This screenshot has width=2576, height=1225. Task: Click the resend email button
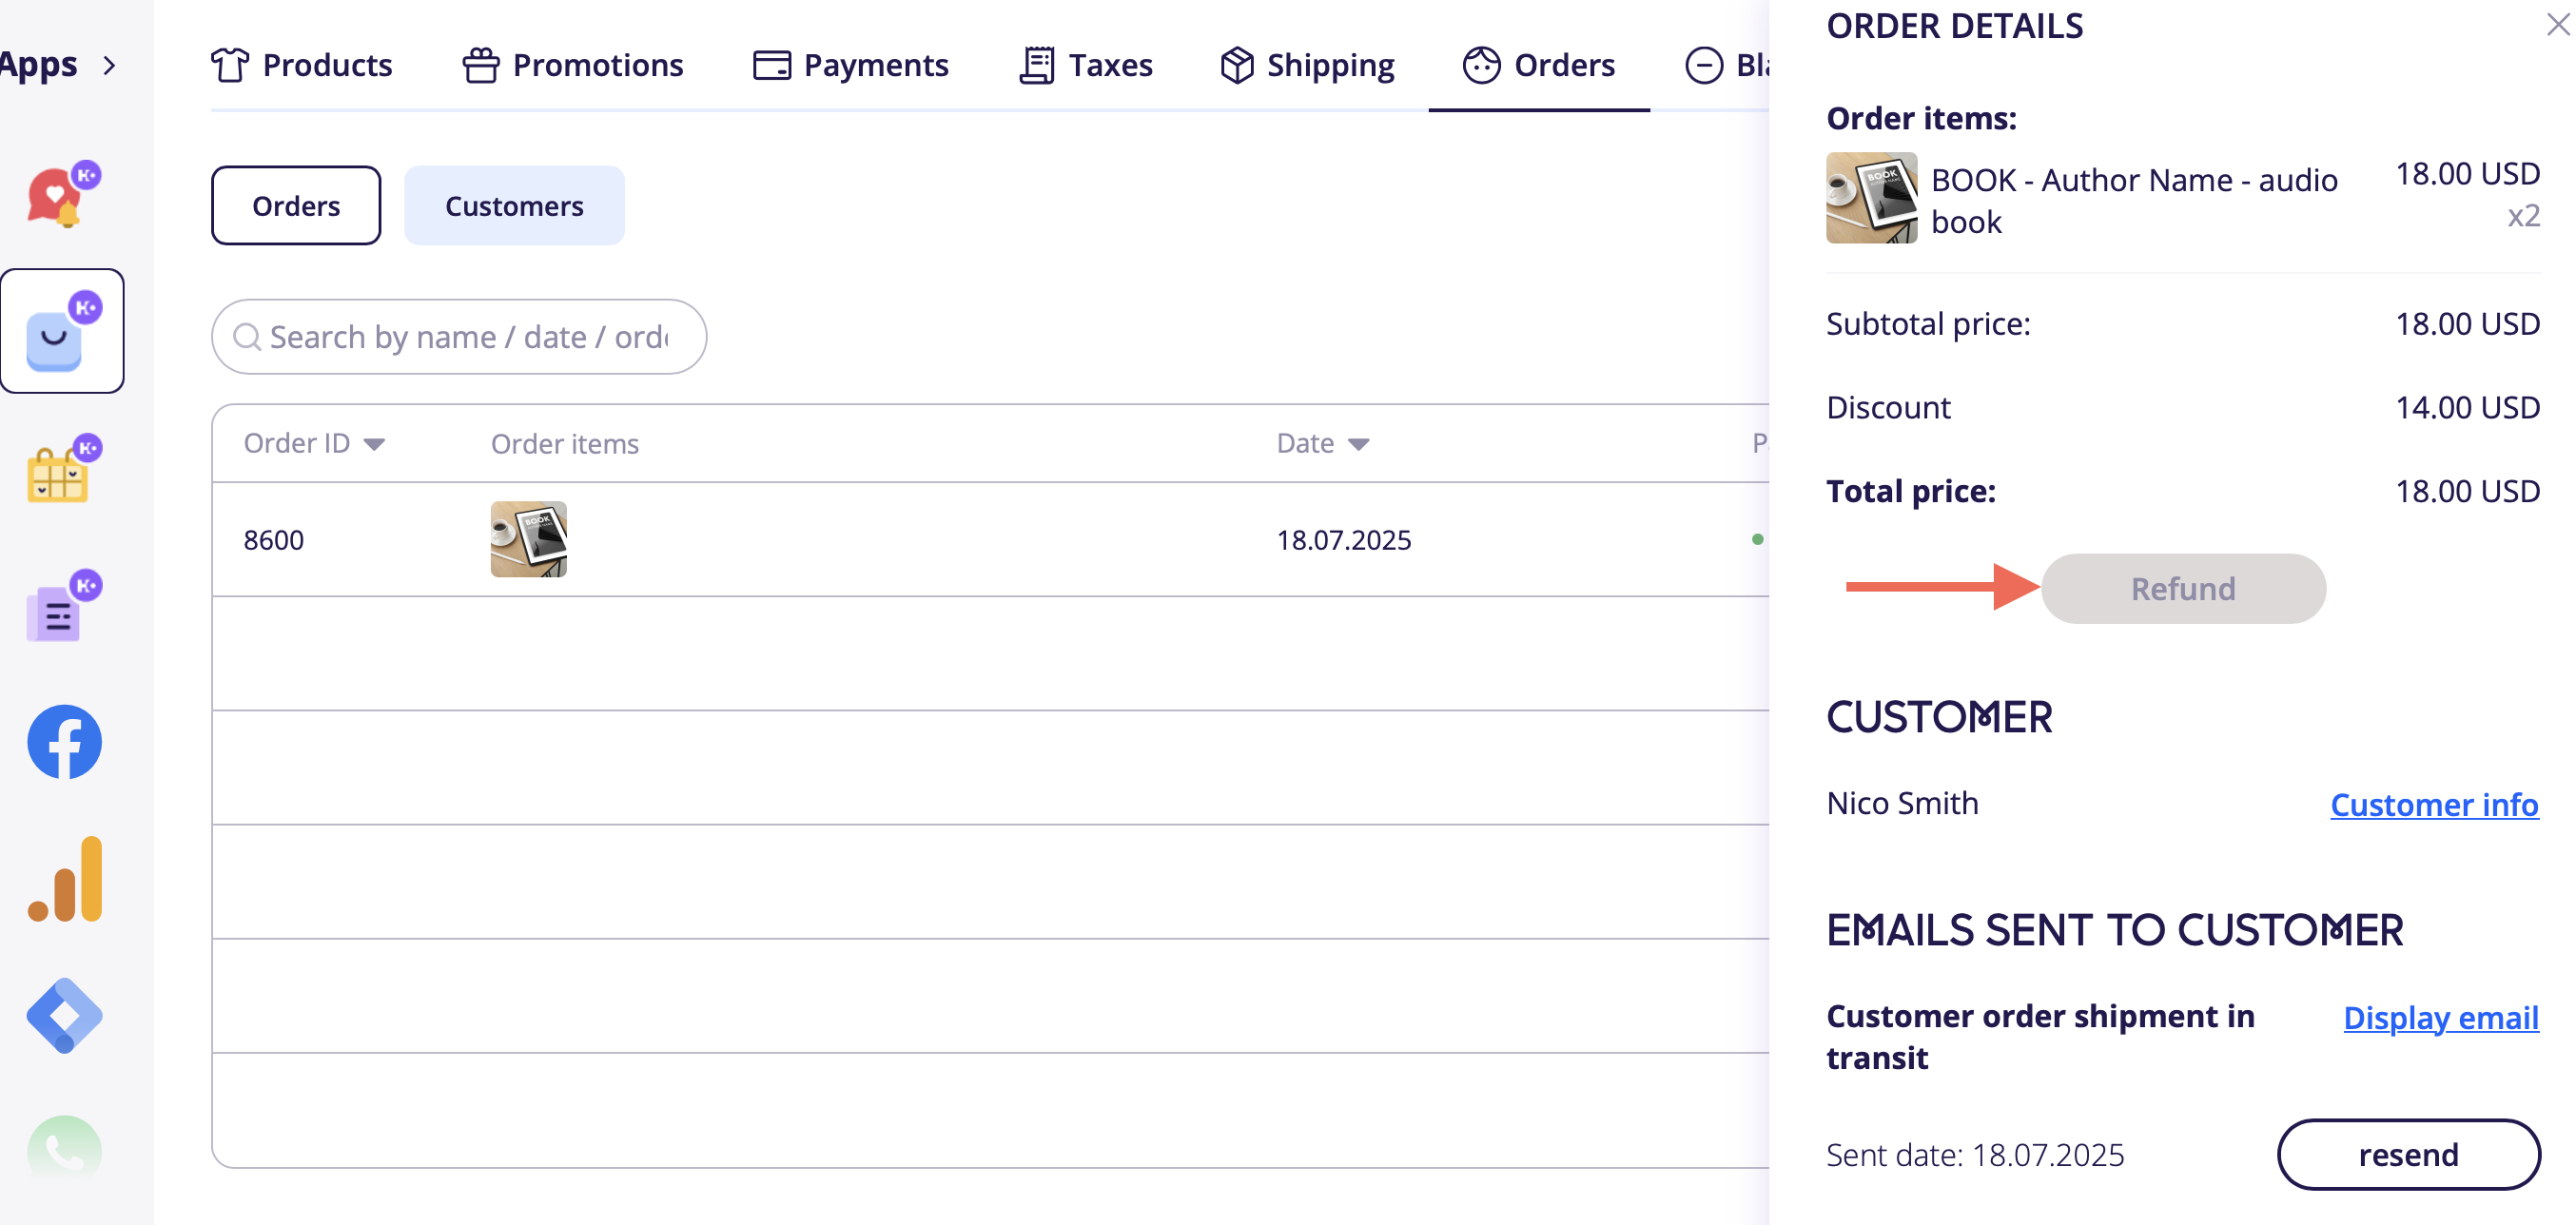coord(2408,1154)
